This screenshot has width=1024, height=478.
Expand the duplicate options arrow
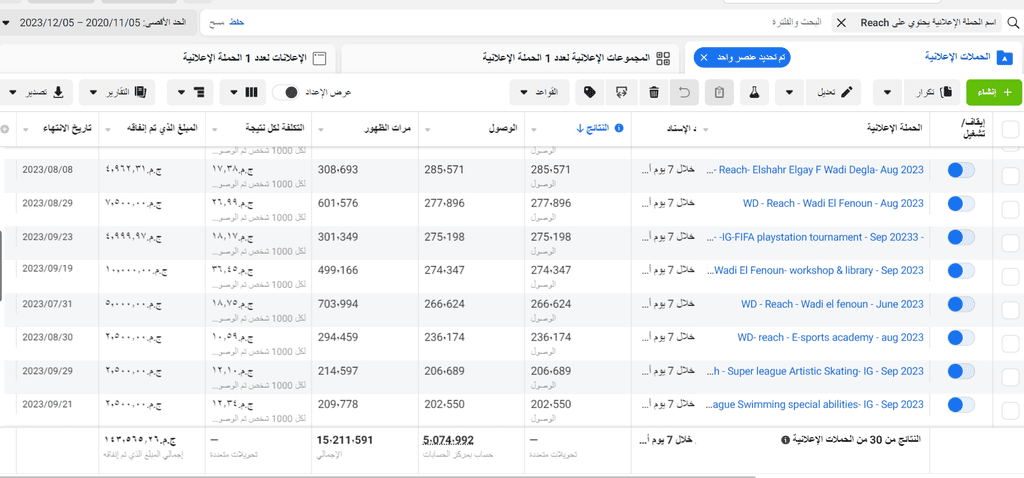point(889,93)
